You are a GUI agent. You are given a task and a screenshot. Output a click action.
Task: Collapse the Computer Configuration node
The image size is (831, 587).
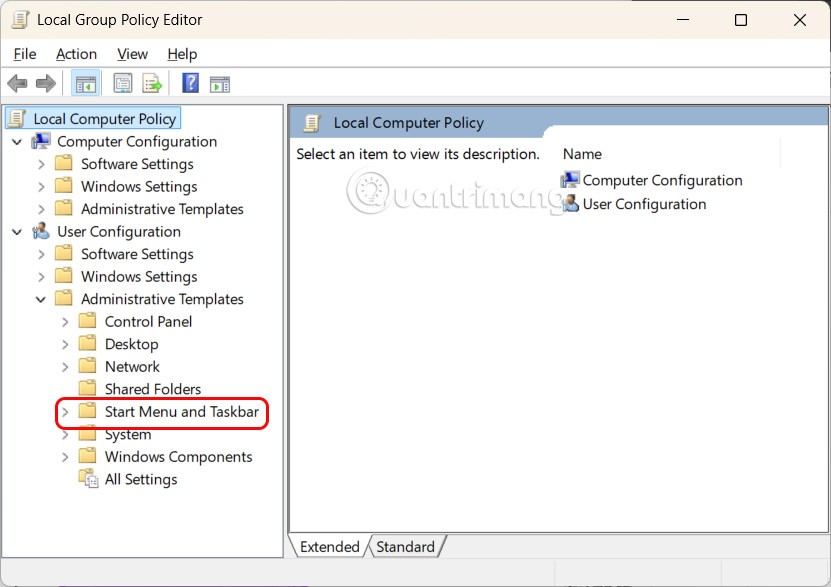pos(17,142)
